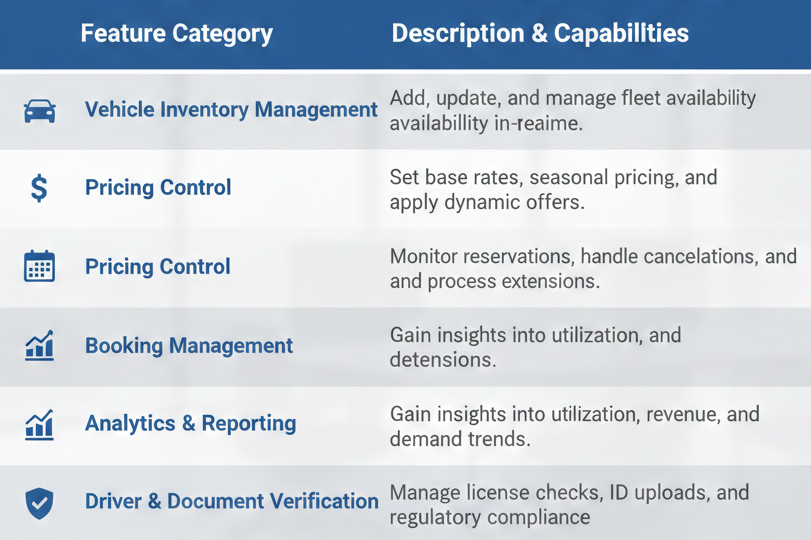Select the dollar sign pricing icon
Viewport: 811px width, 540px height.
coord(39,188)
